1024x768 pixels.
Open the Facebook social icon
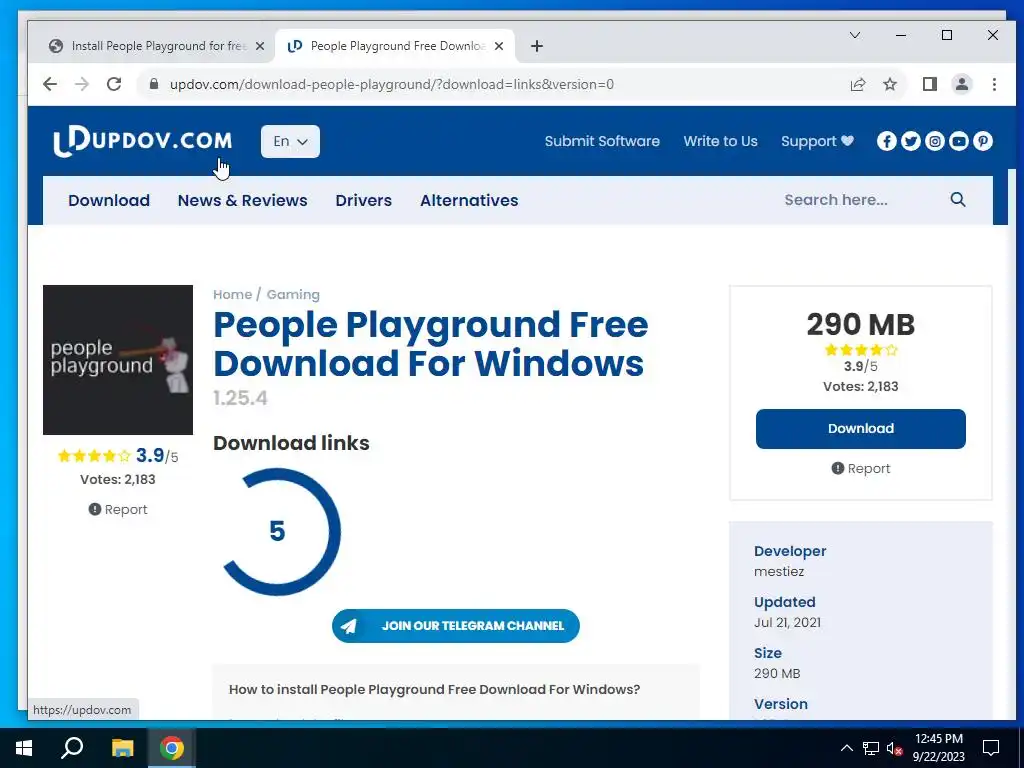pos(886,141)
